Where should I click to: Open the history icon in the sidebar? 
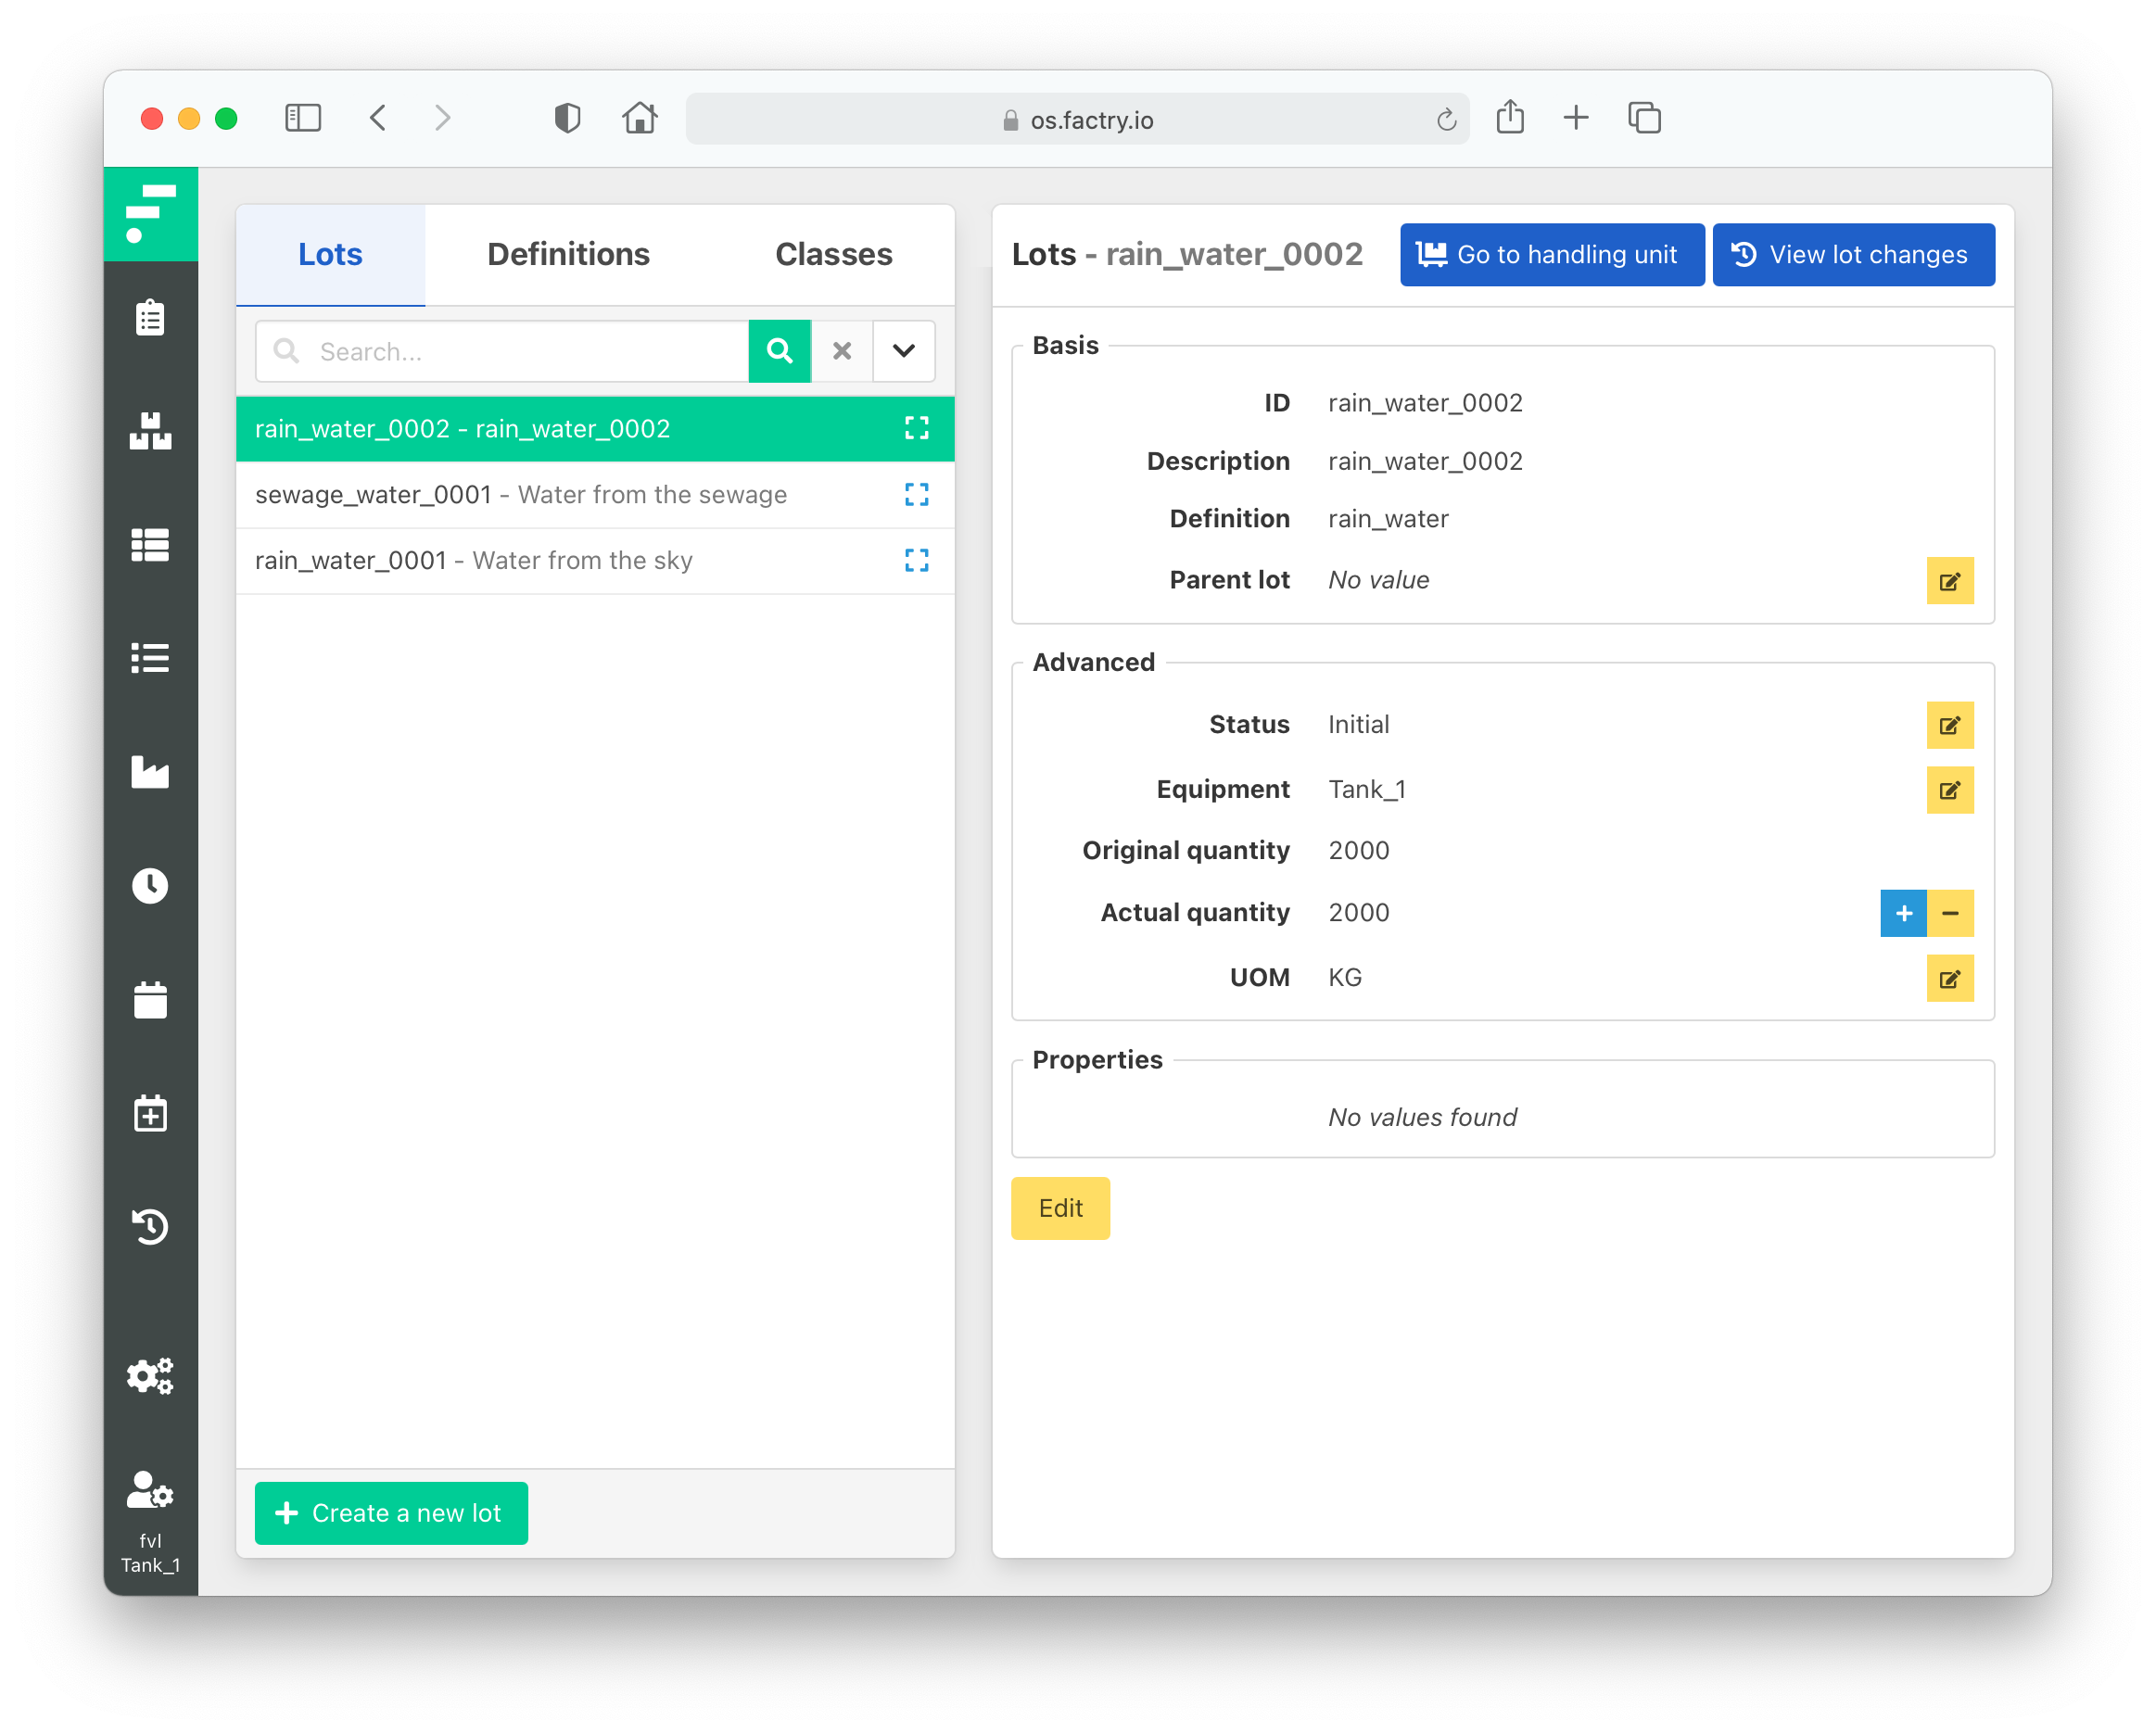tap(150, 1226)
